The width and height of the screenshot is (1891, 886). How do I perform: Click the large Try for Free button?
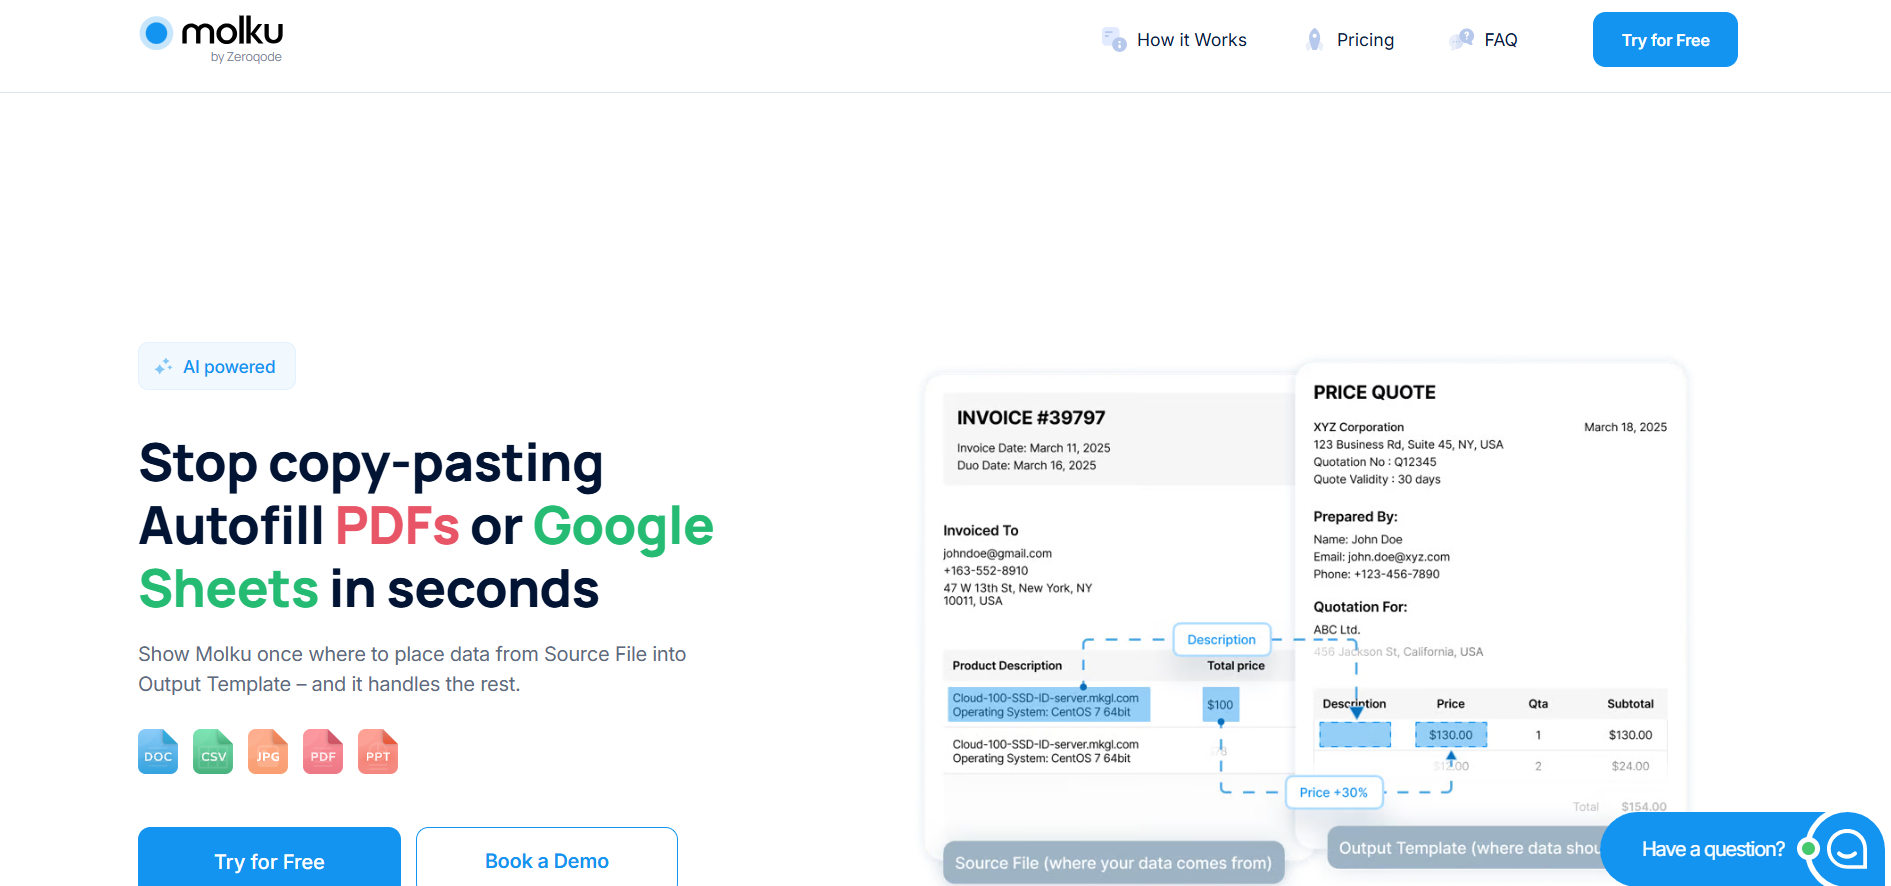269,857
